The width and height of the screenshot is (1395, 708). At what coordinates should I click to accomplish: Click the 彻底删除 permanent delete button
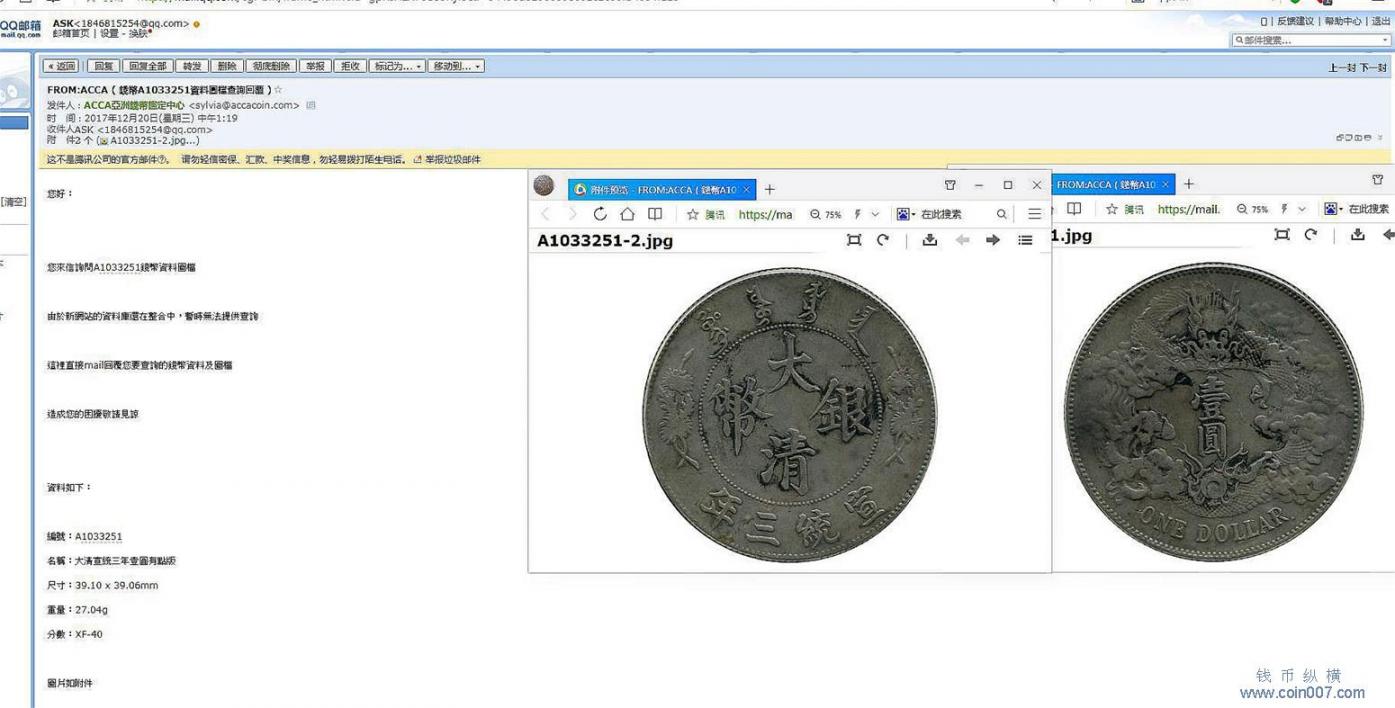click(x=271, y=66)
